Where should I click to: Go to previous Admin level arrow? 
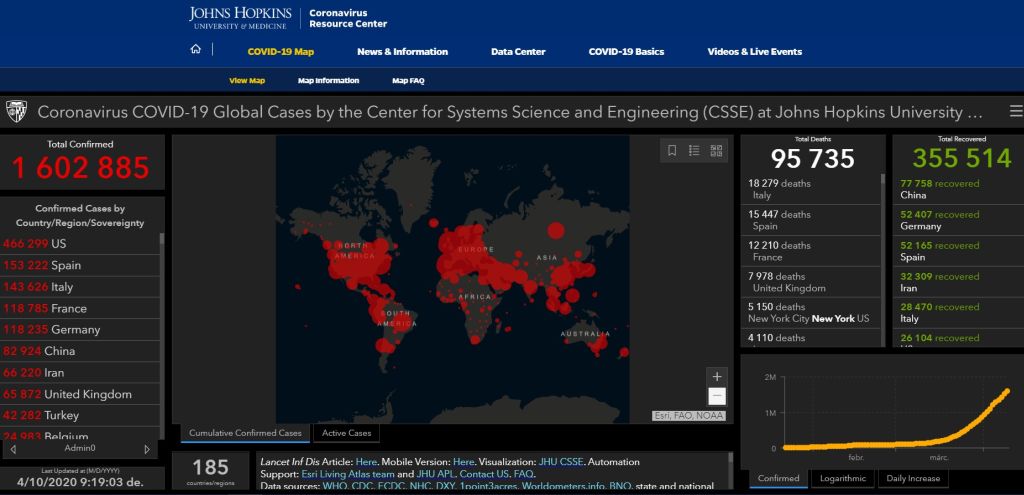click(13, 449)
